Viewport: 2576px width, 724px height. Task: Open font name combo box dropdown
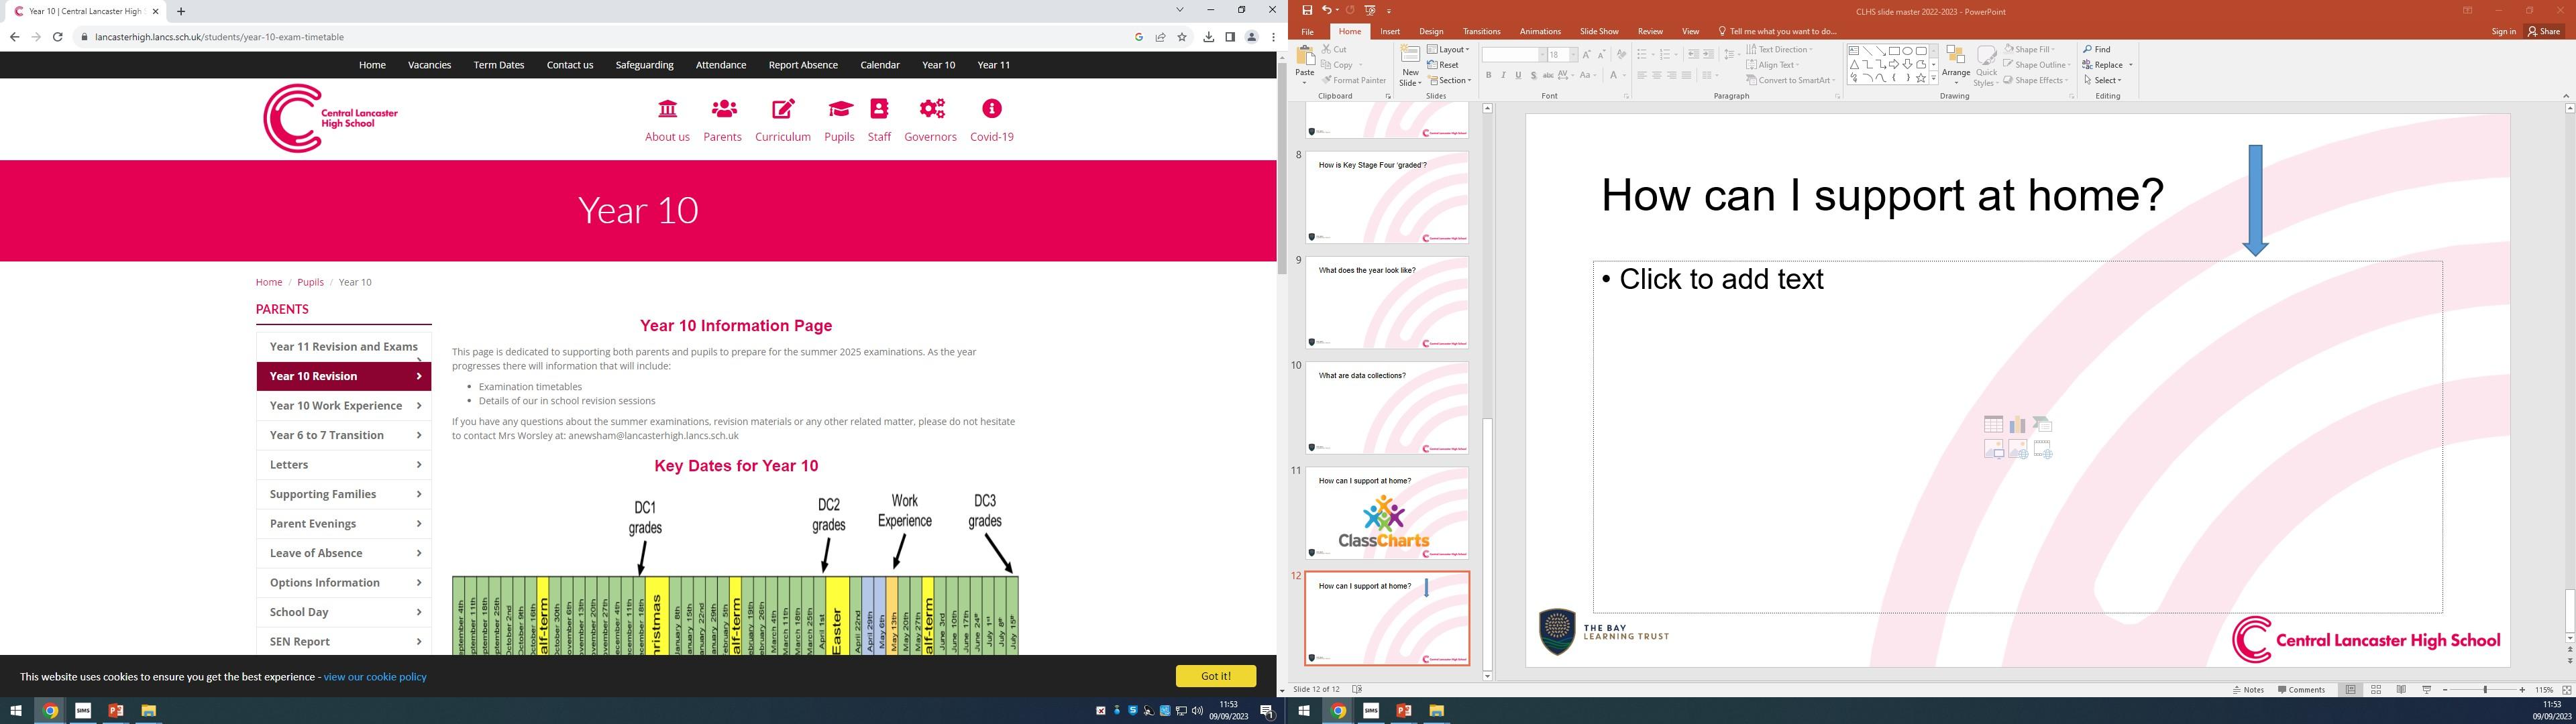click(1542, 55)
